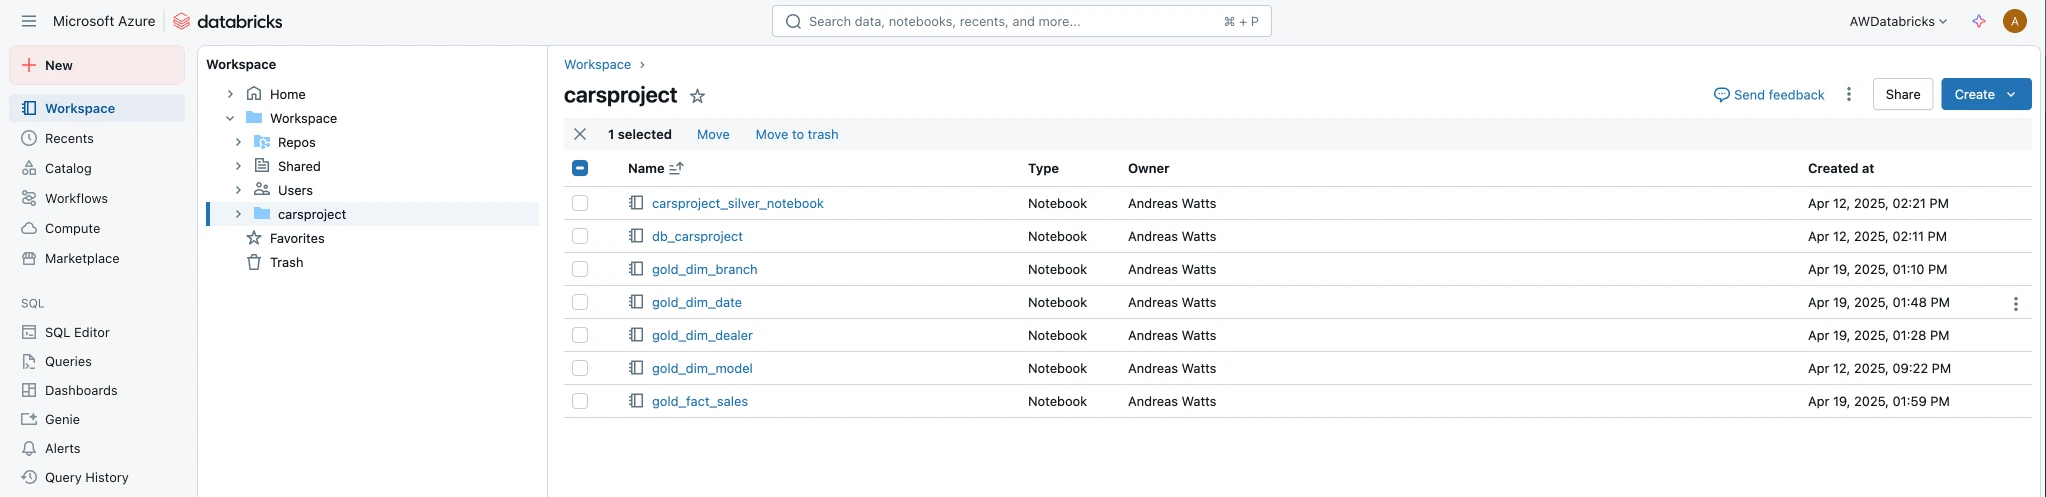Open Trash in the workspace tree
Screen dimensions: 2046x497
coord(286,262)
